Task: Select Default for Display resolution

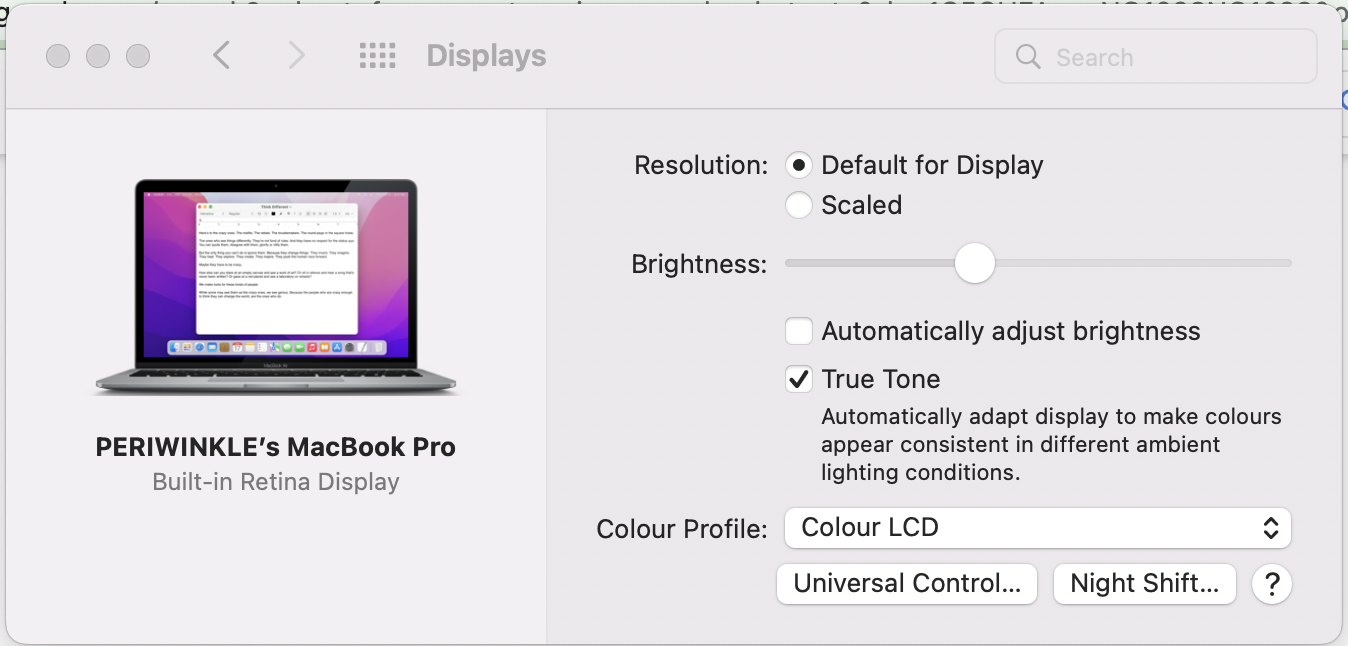Action: pos(799,165)
